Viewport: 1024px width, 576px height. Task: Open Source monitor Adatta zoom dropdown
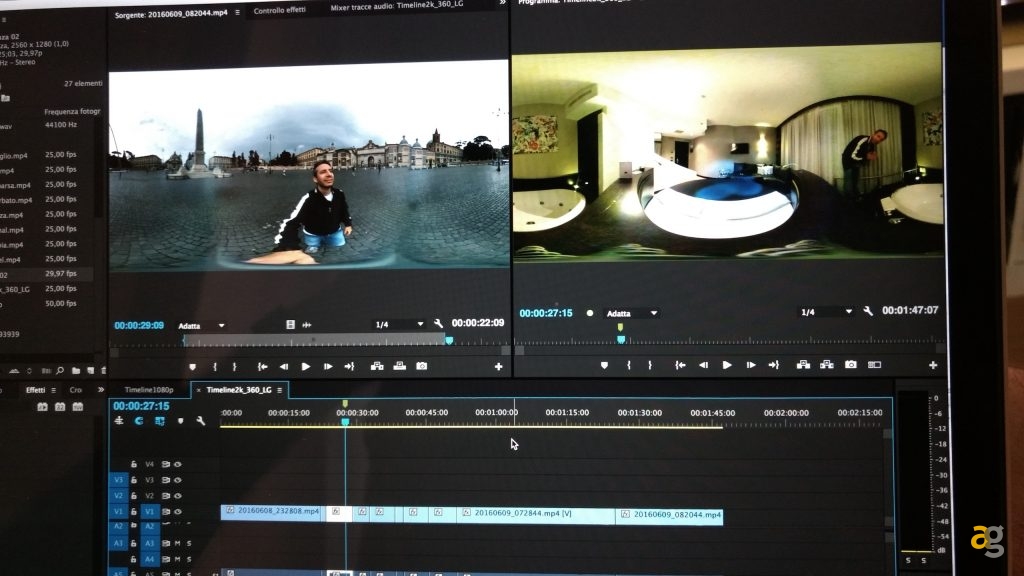202,325
